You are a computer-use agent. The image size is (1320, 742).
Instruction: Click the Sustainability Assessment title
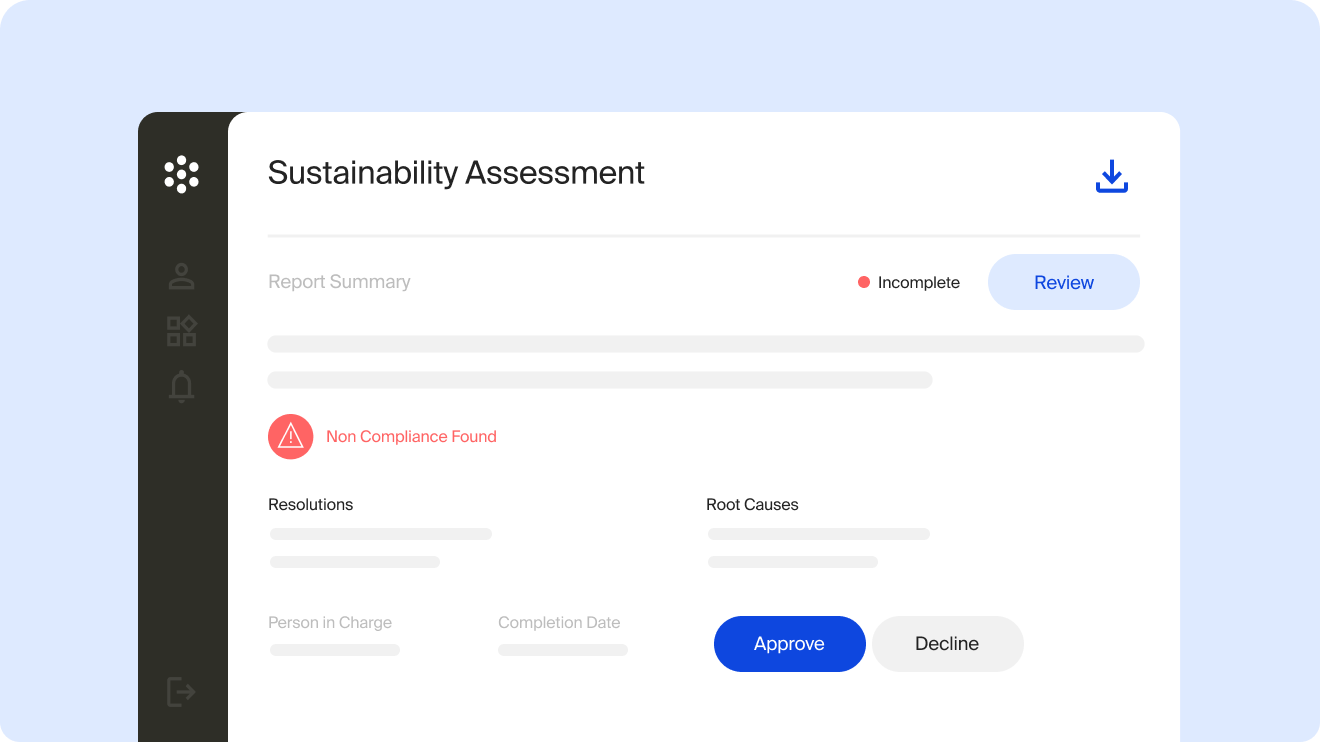pyautogui.click(x=456, y=173)
